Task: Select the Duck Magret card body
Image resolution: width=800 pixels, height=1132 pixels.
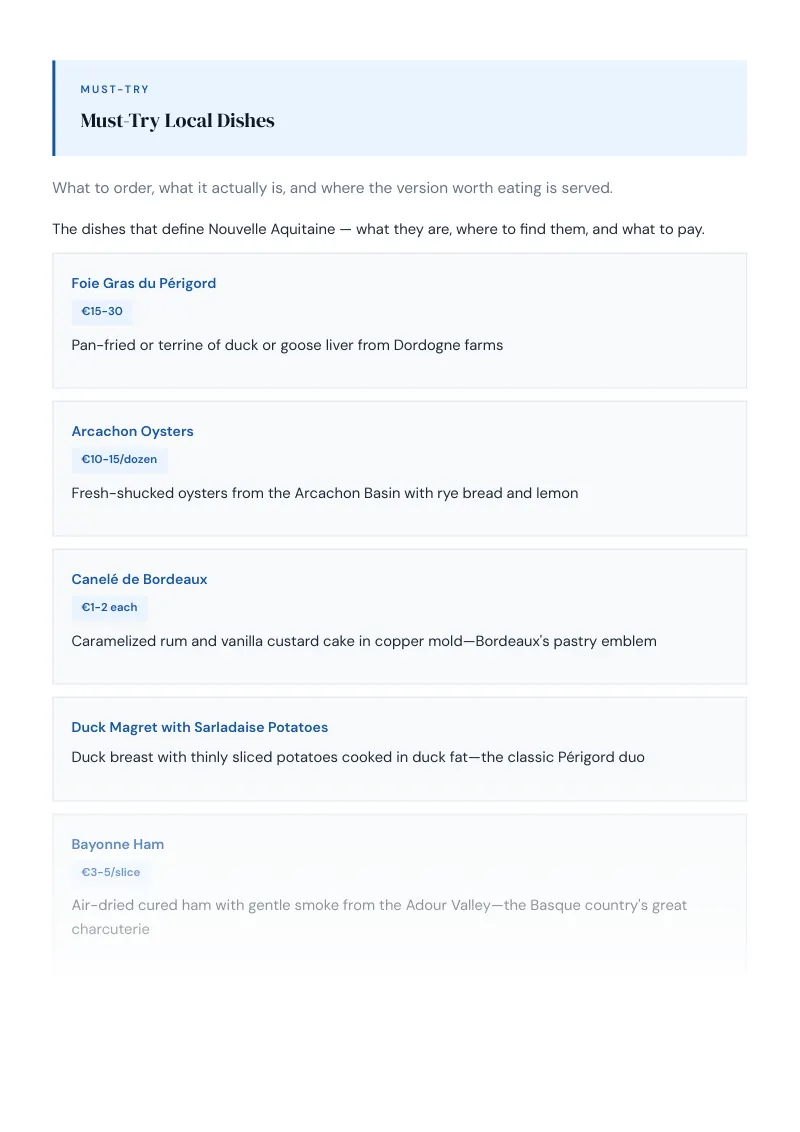Action: point(399,749)
